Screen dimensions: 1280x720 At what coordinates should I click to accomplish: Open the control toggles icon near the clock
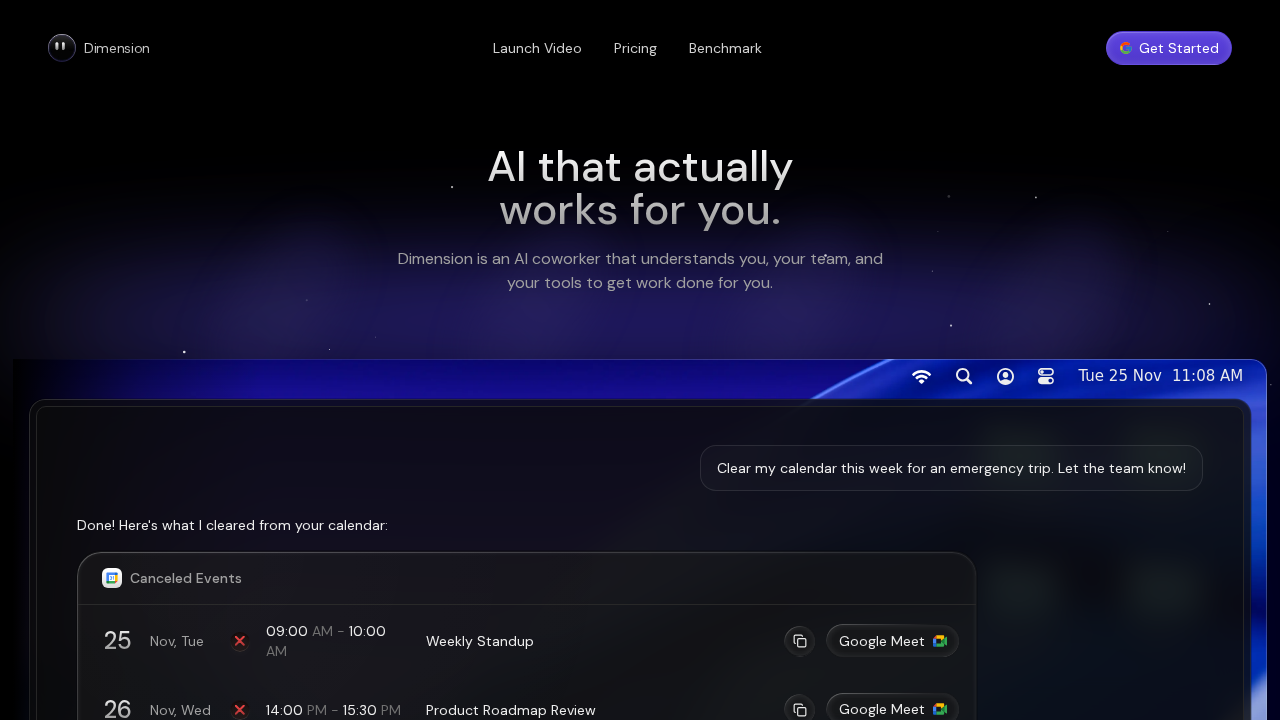click(1044, 376)
